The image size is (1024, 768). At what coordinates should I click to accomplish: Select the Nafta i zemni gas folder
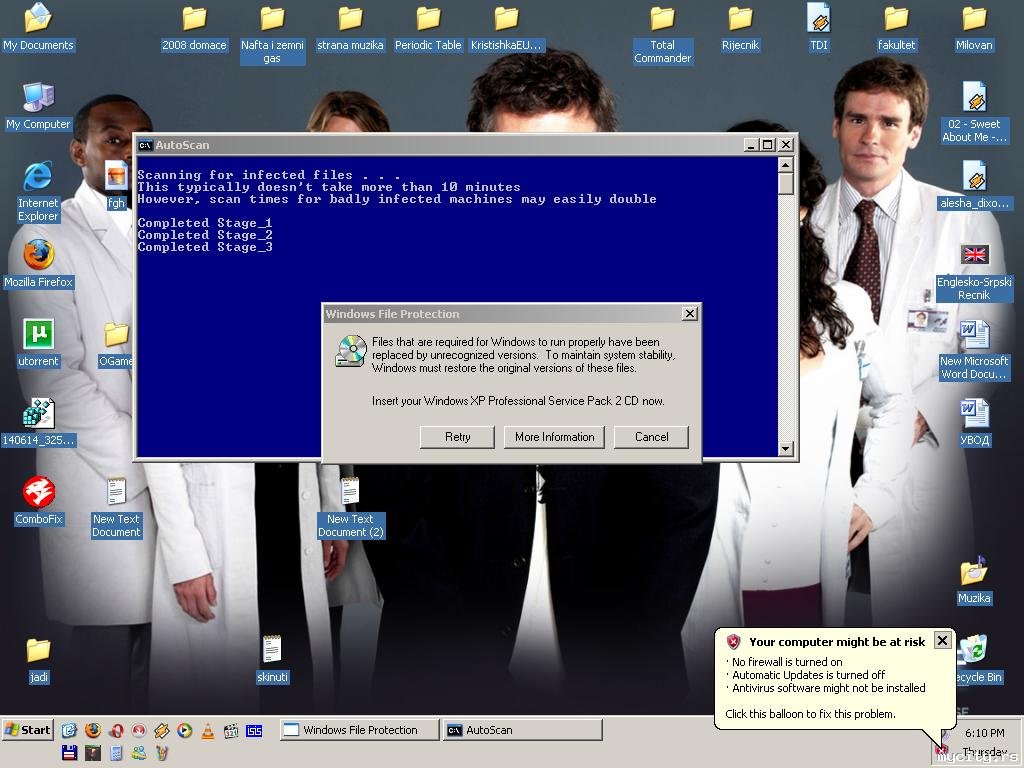click(x=272, y=34)
